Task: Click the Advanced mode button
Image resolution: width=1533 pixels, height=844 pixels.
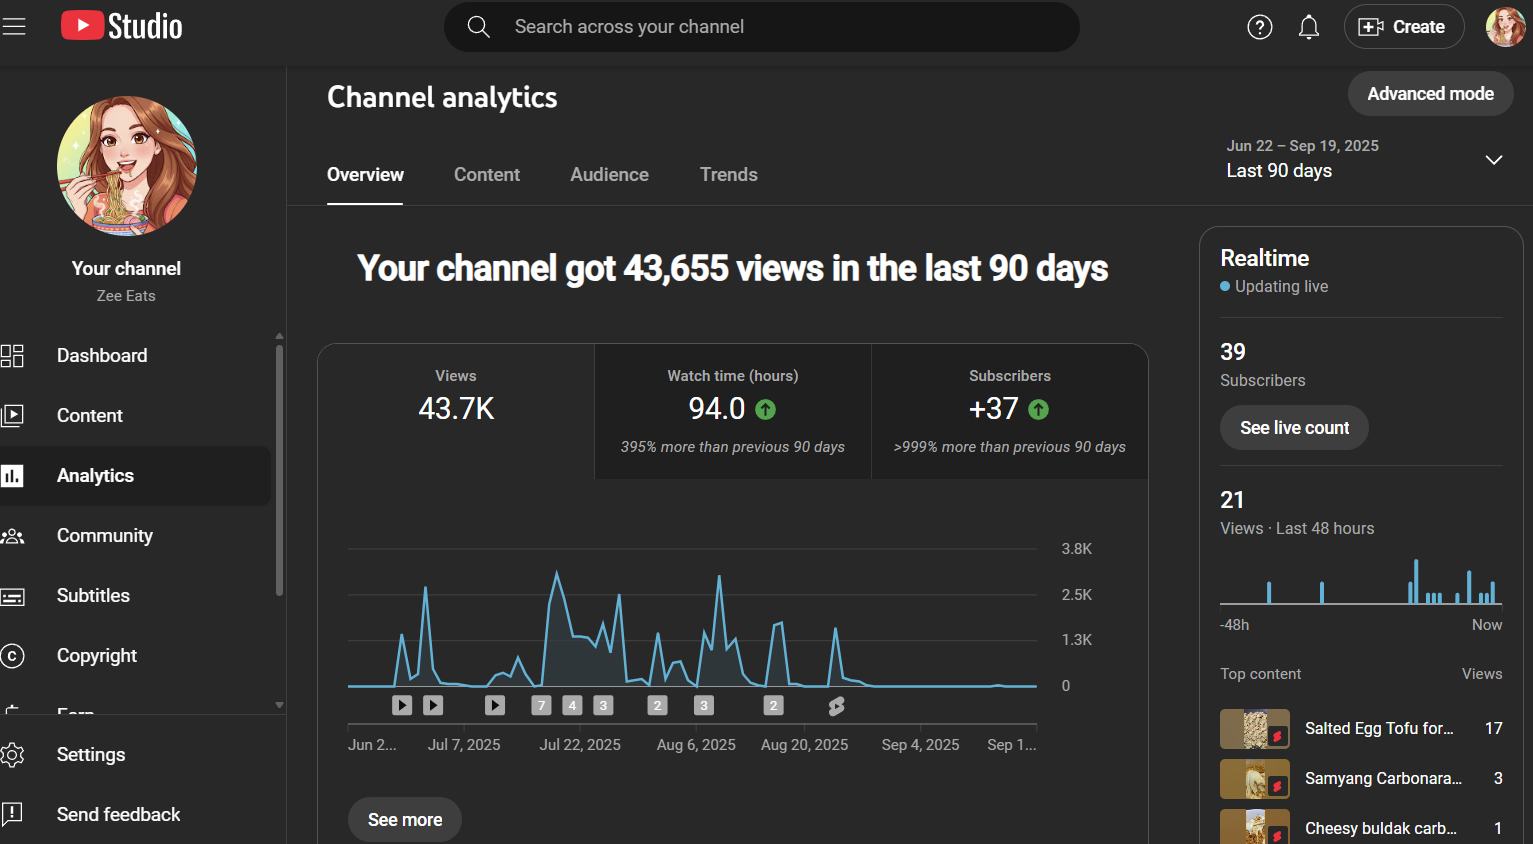Action: tap(1430, 94)
